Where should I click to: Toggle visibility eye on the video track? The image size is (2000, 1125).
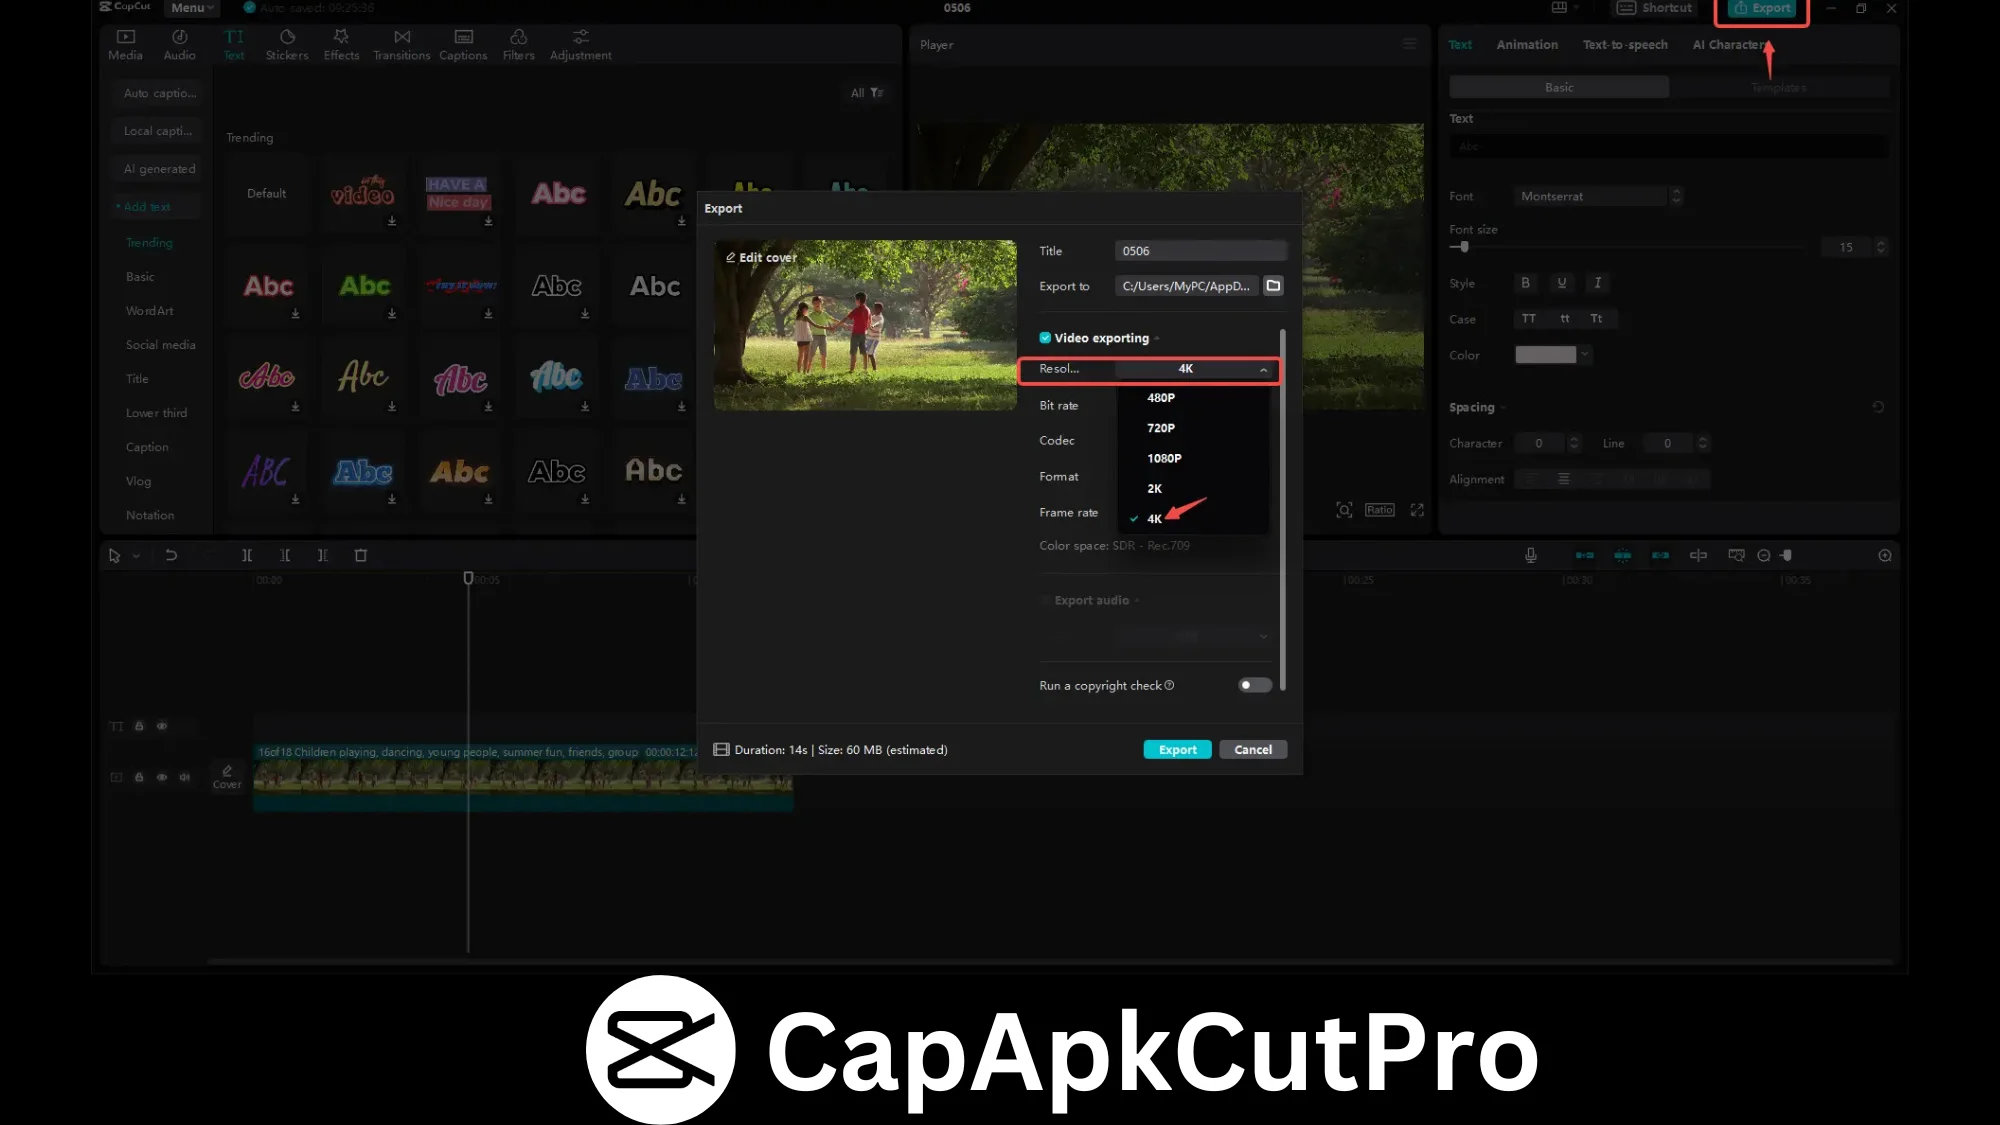pos(162,777)
